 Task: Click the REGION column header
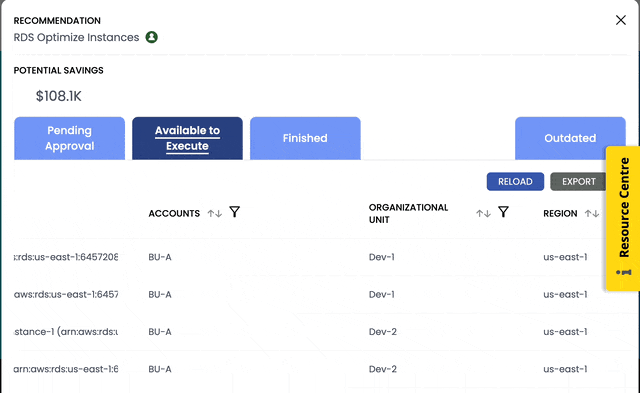(x=560, y=213)
